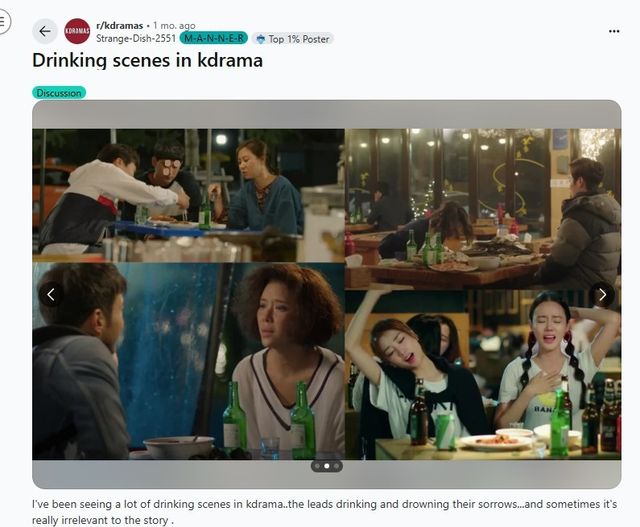This screenshot has height=527, width=640.
Task: Click the M-A-N-N-E-R user flair
Action: coord(213,38)
